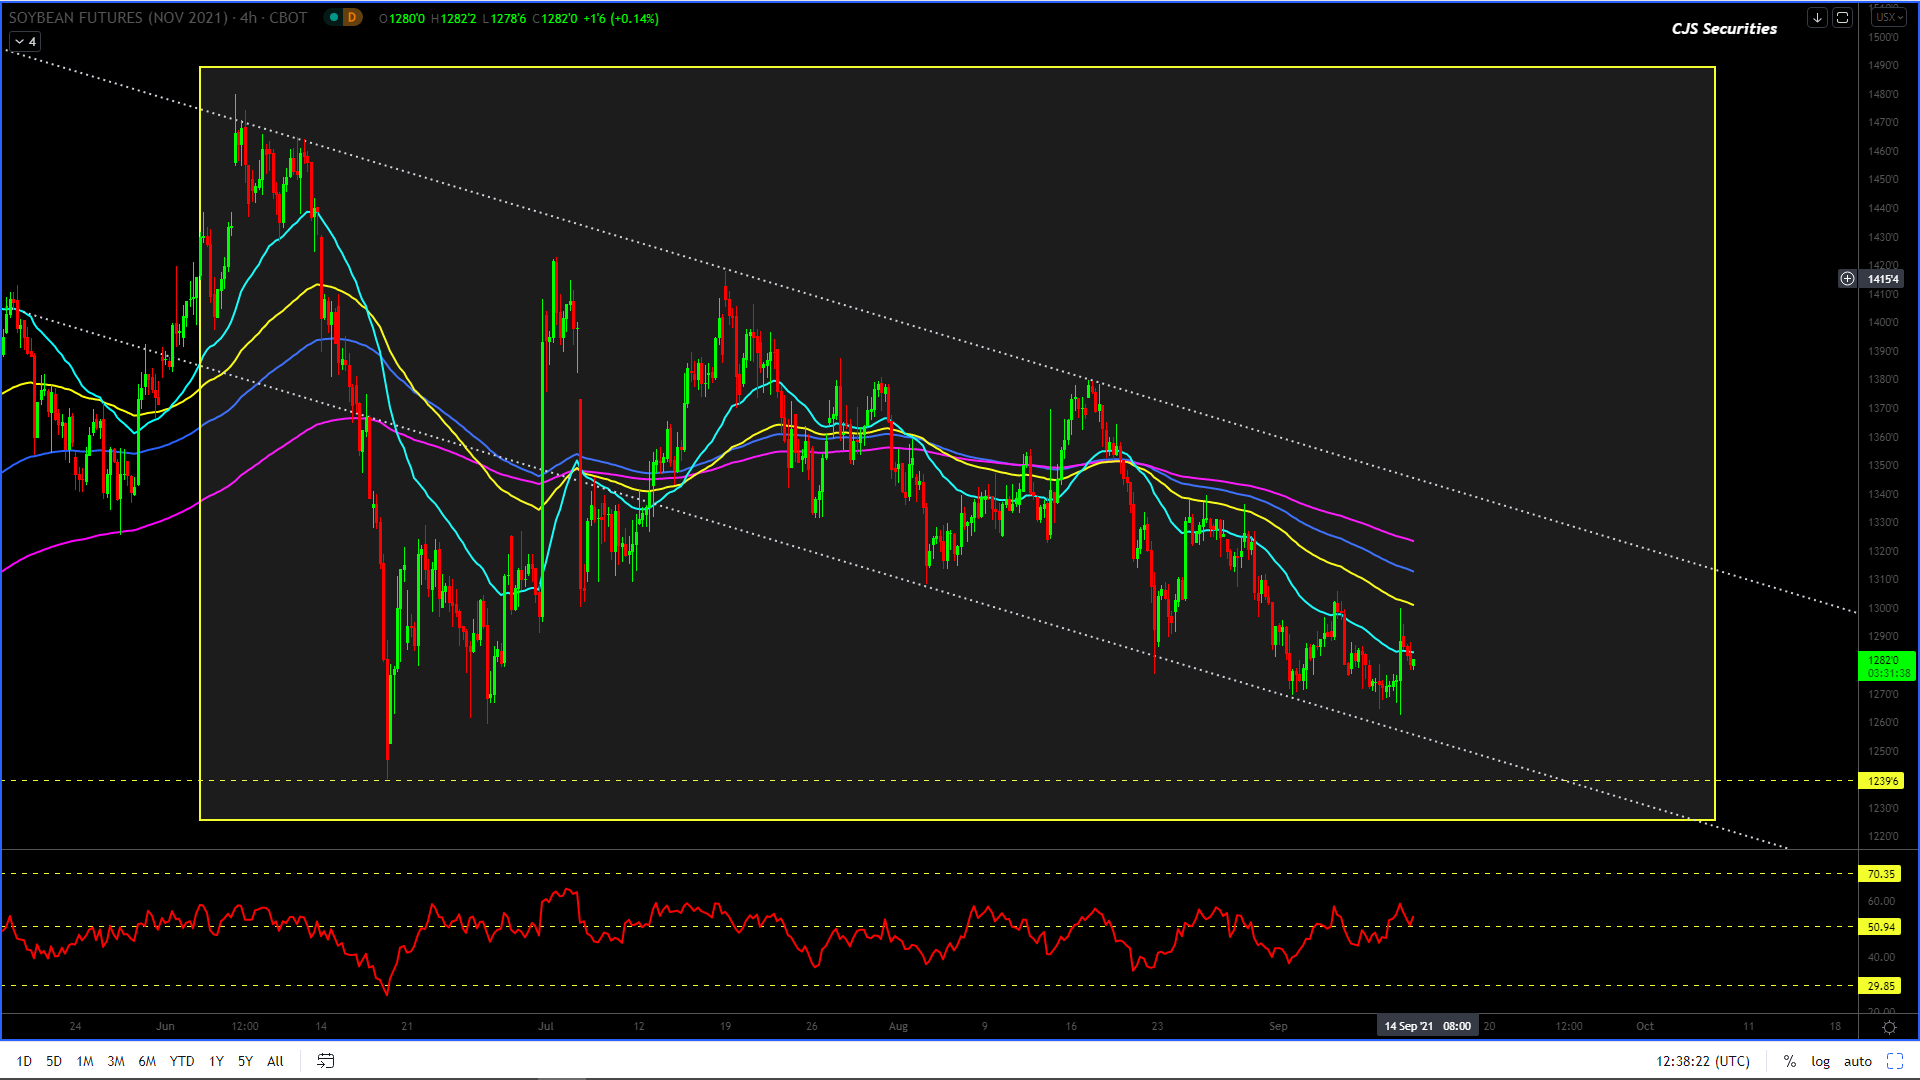
Task: Click the Go to date calendar icon
Action: 325,1061
